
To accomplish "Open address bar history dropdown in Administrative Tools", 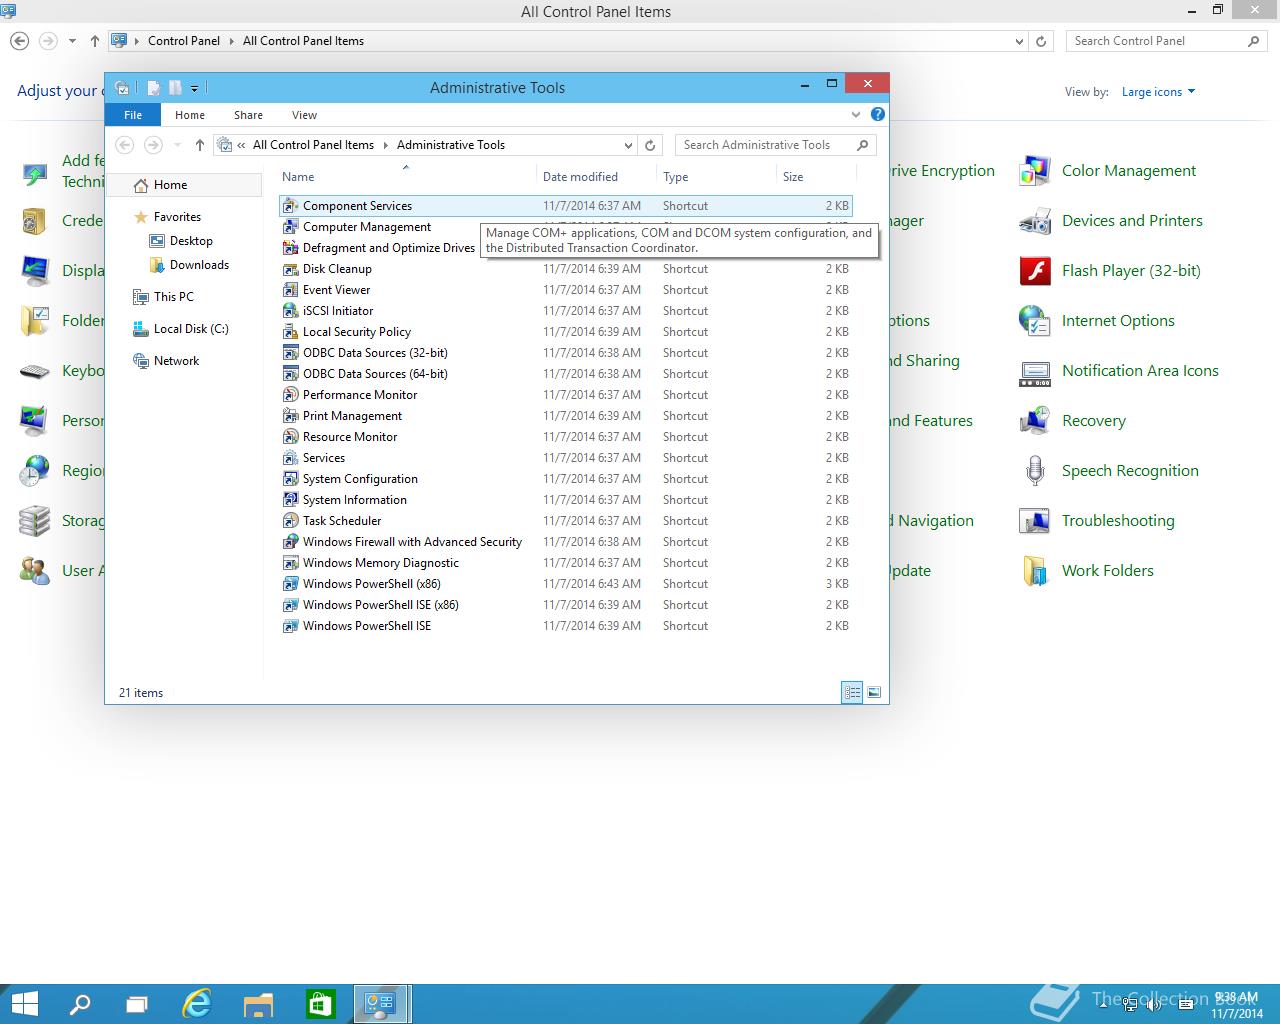I will click(x=628, y=145).
